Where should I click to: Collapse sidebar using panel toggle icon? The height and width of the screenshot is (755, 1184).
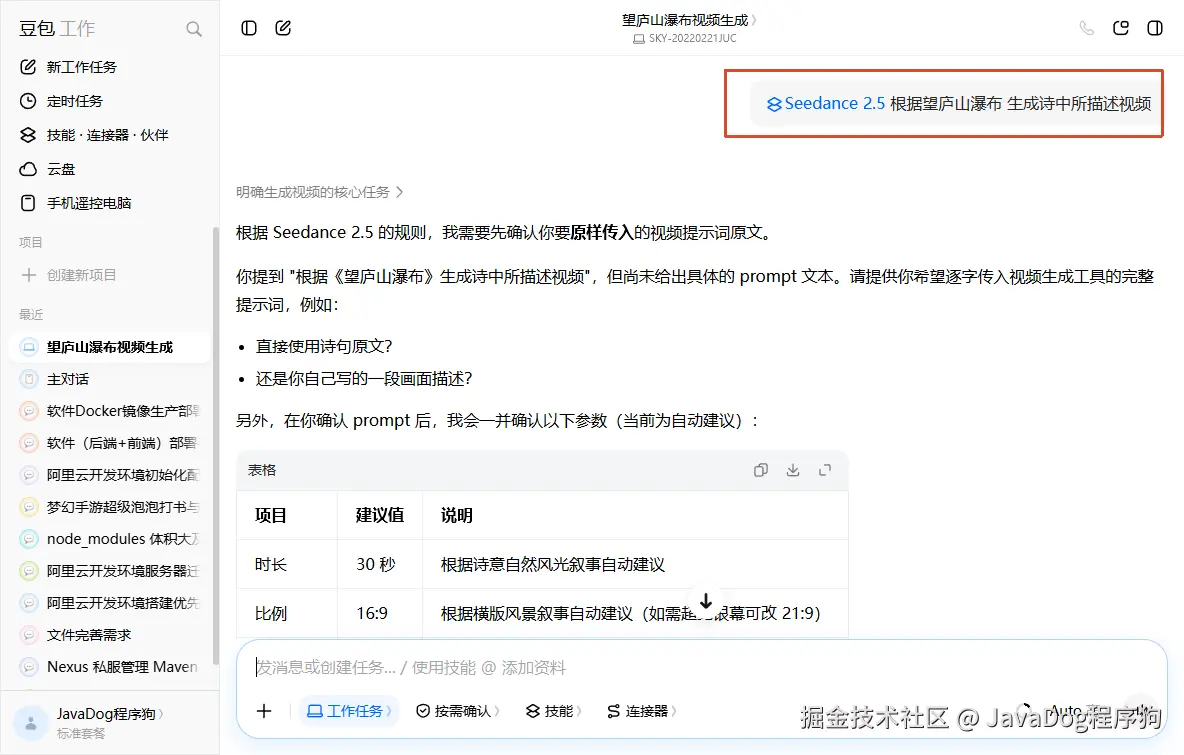click(x=249, y=28)
